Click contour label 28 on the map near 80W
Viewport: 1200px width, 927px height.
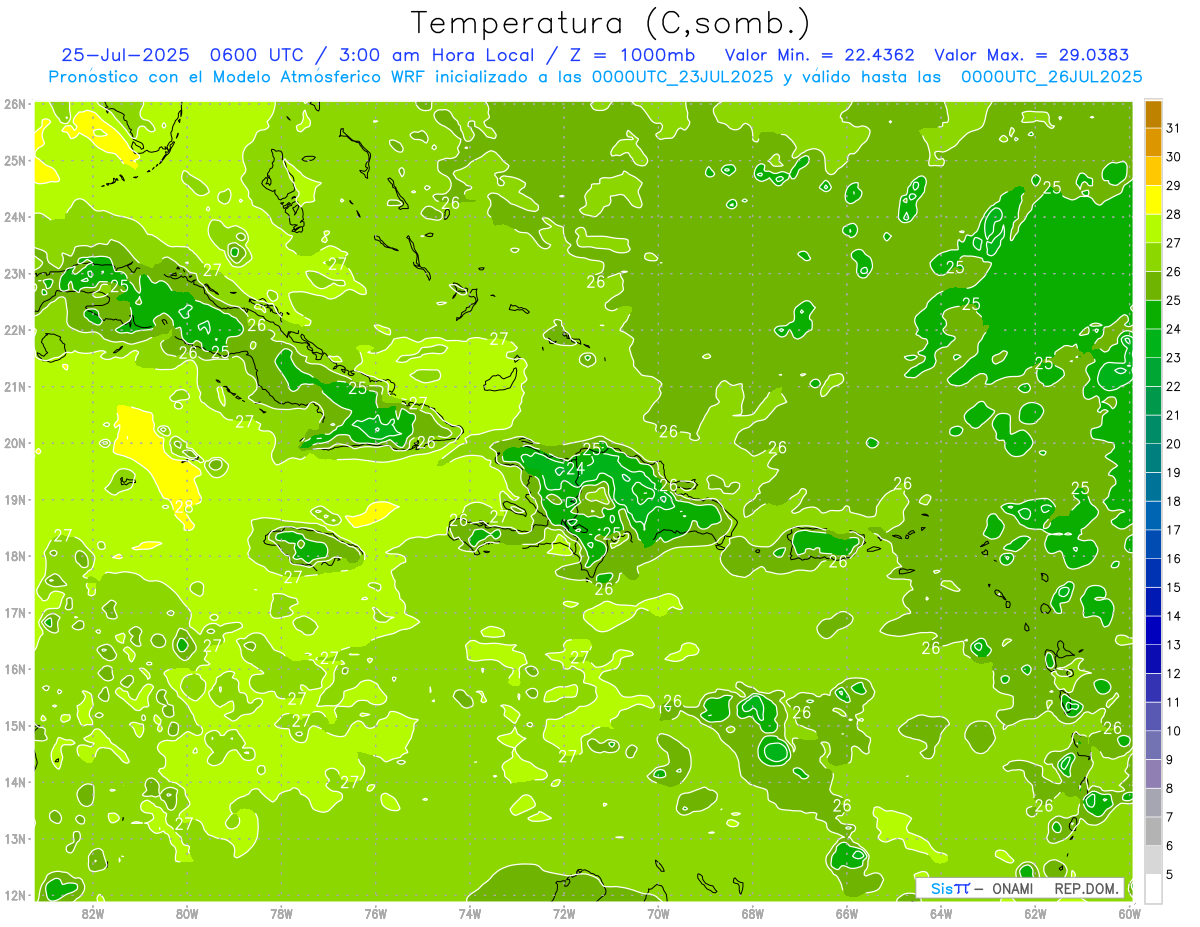[x=184, y=507]
